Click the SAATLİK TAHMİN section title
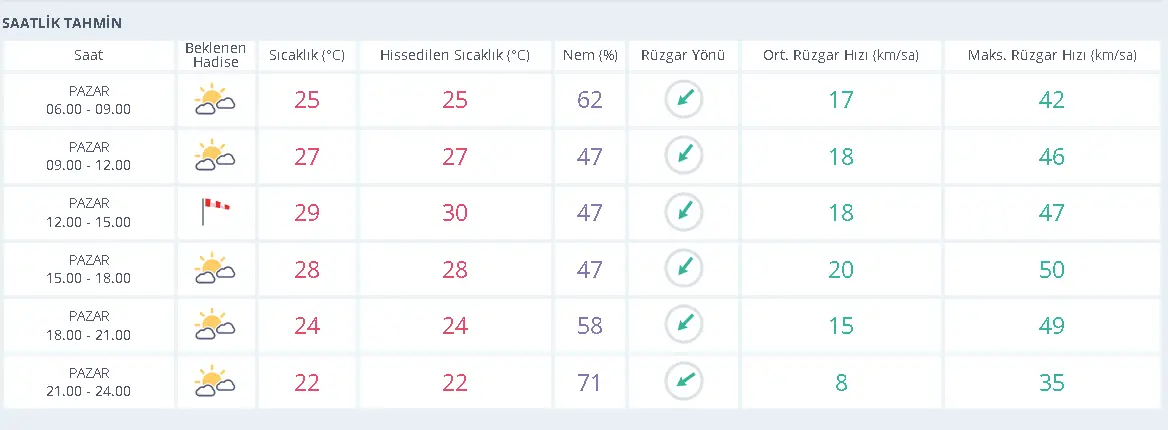 (x=62, y=24)
